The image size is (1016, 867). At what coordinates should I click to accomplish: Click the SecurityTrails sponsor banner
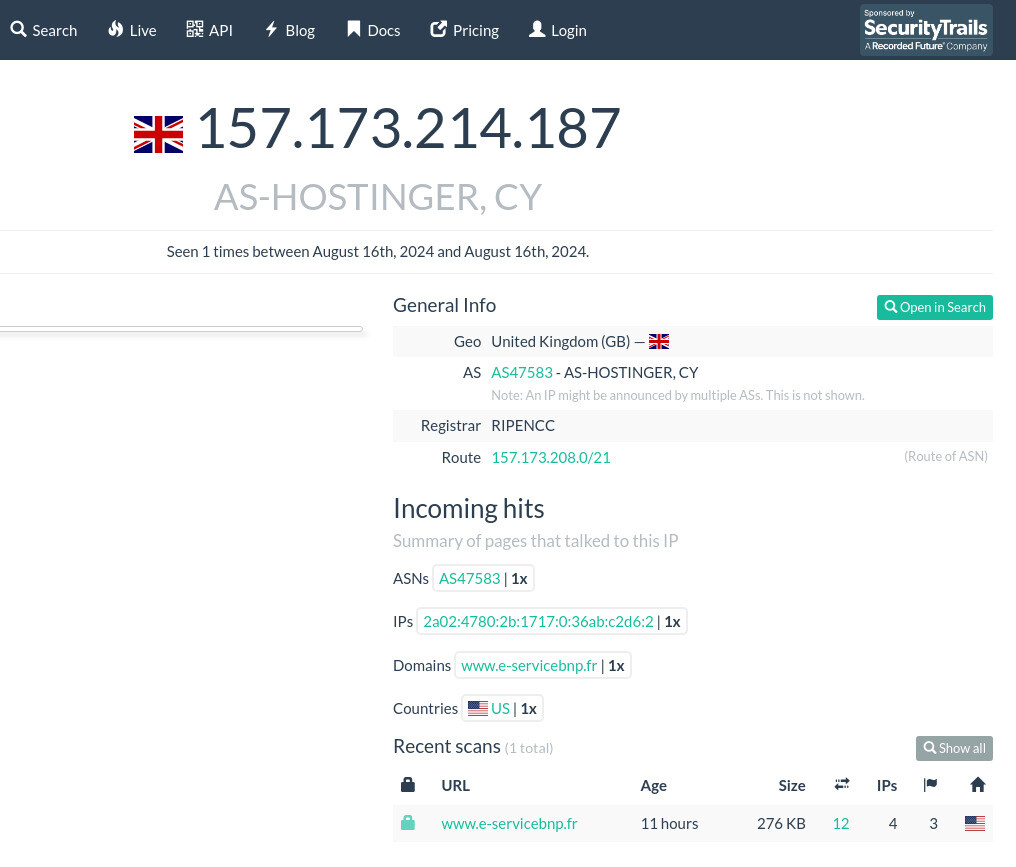[926, 30]
